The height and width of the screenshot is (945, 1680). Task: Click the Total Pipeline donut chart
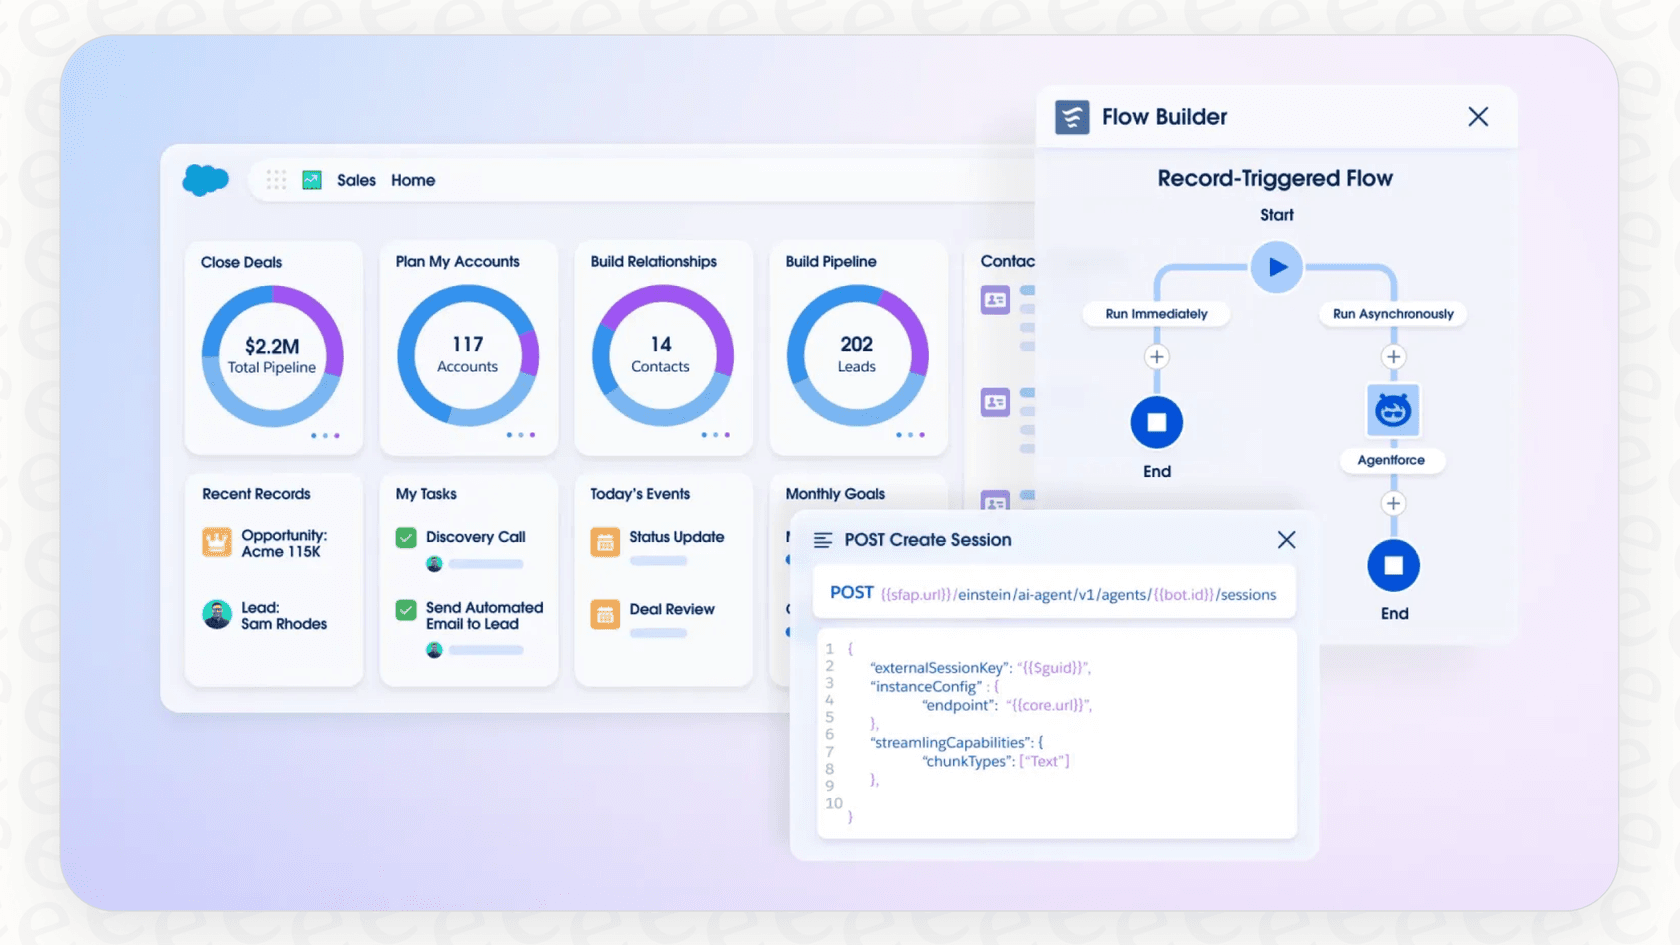(272, 356)
